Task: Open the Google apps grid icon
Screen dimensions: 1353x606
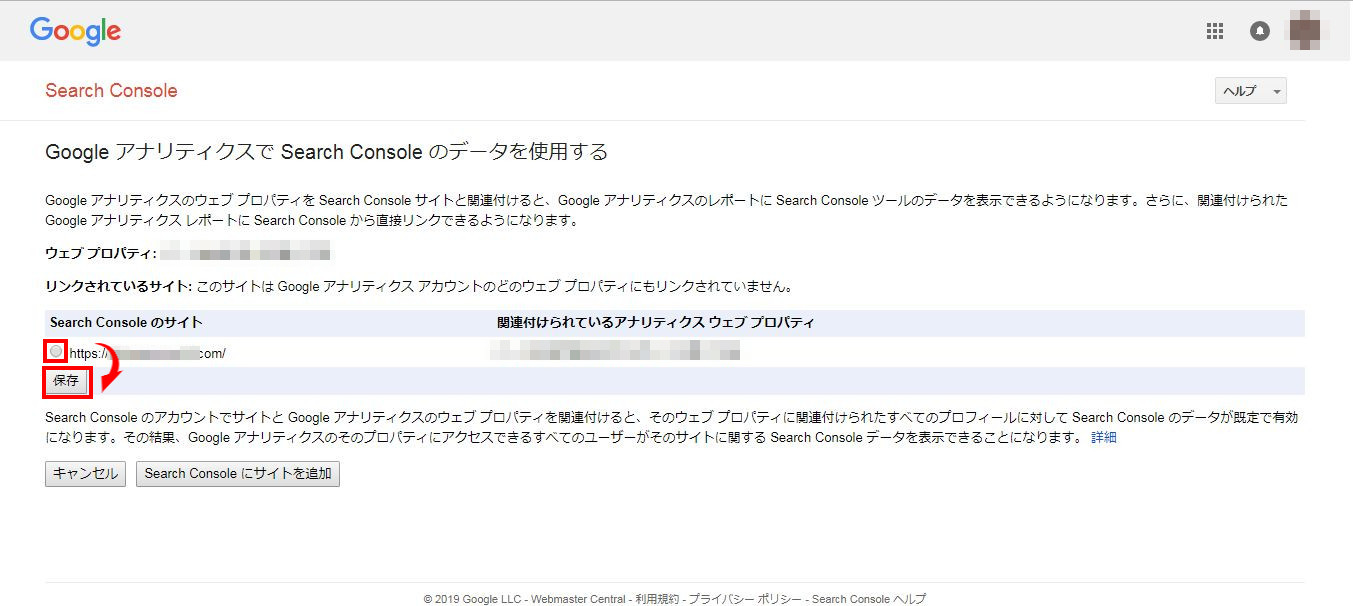Action: tap(1215, 31)
